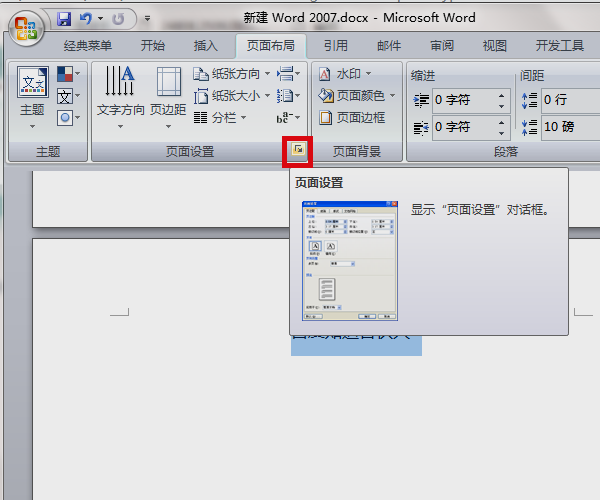600x500 pixels.
Task: Click the 缩进 label in paragraph group
Action: (x=423, y=76)
